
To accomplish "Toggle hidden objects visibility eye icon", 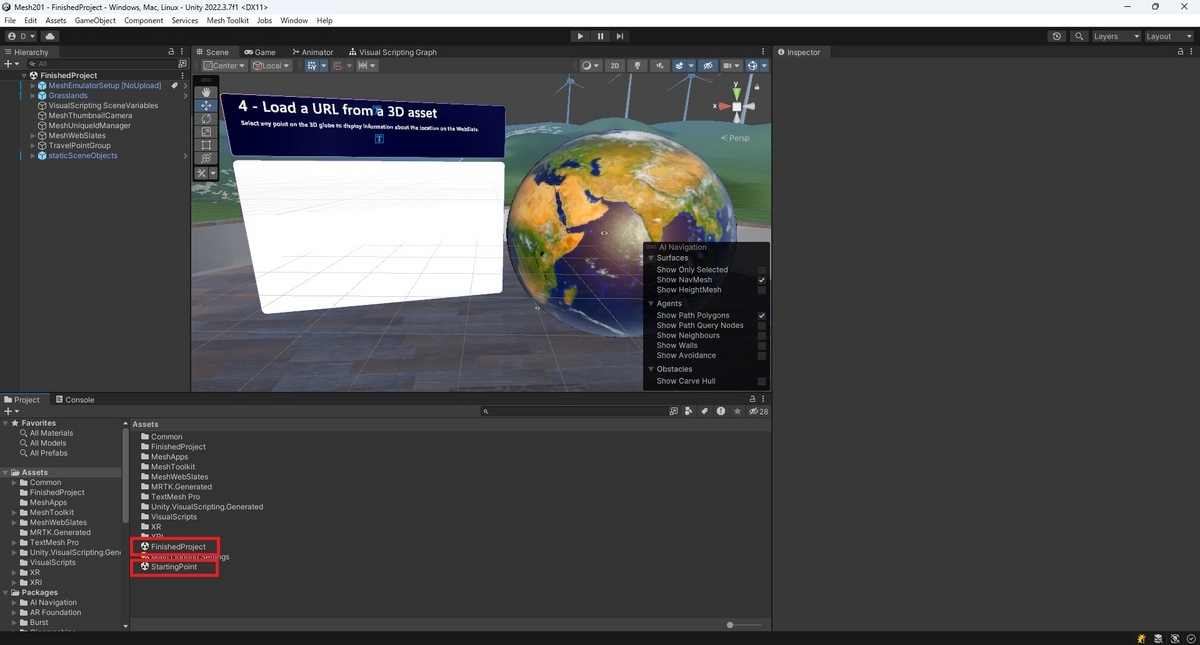I will coord(707,66).
